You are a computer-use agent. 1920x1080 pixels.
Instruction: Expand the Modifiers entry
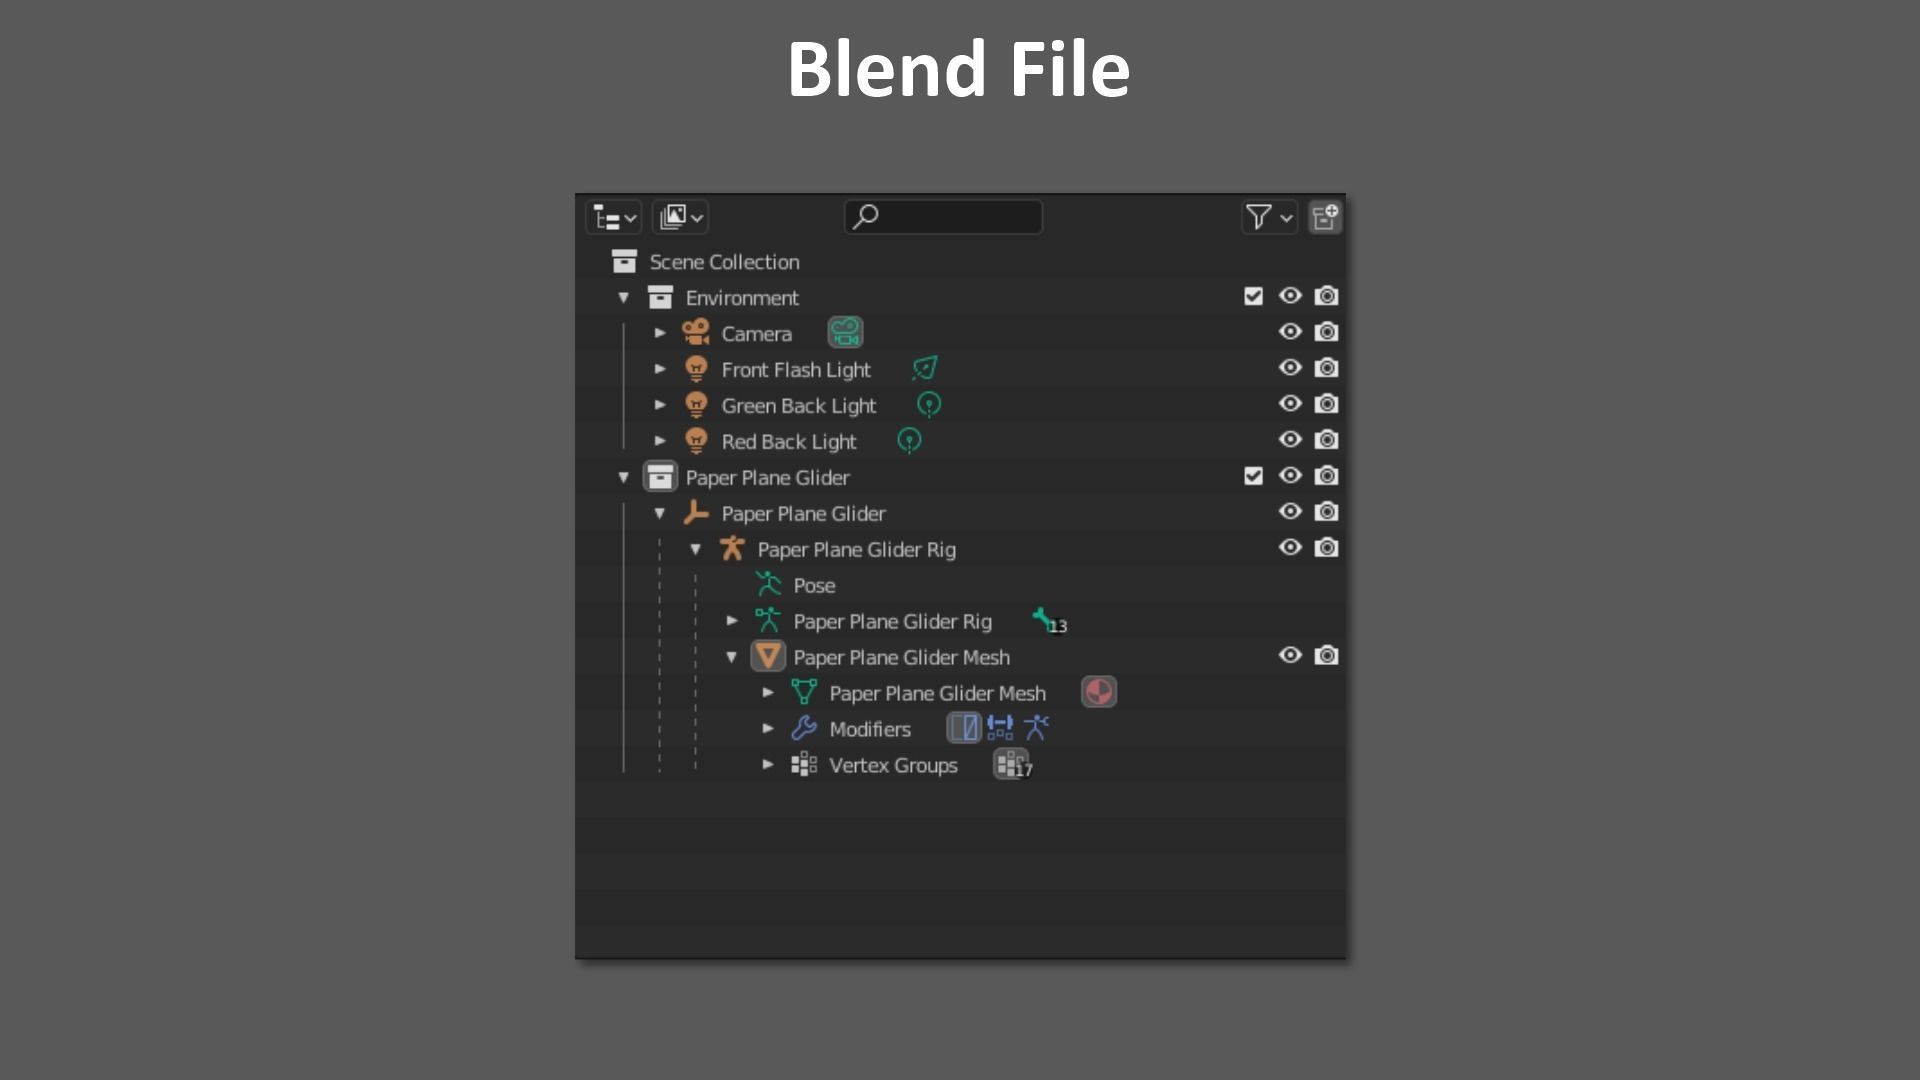pos(768,729)
